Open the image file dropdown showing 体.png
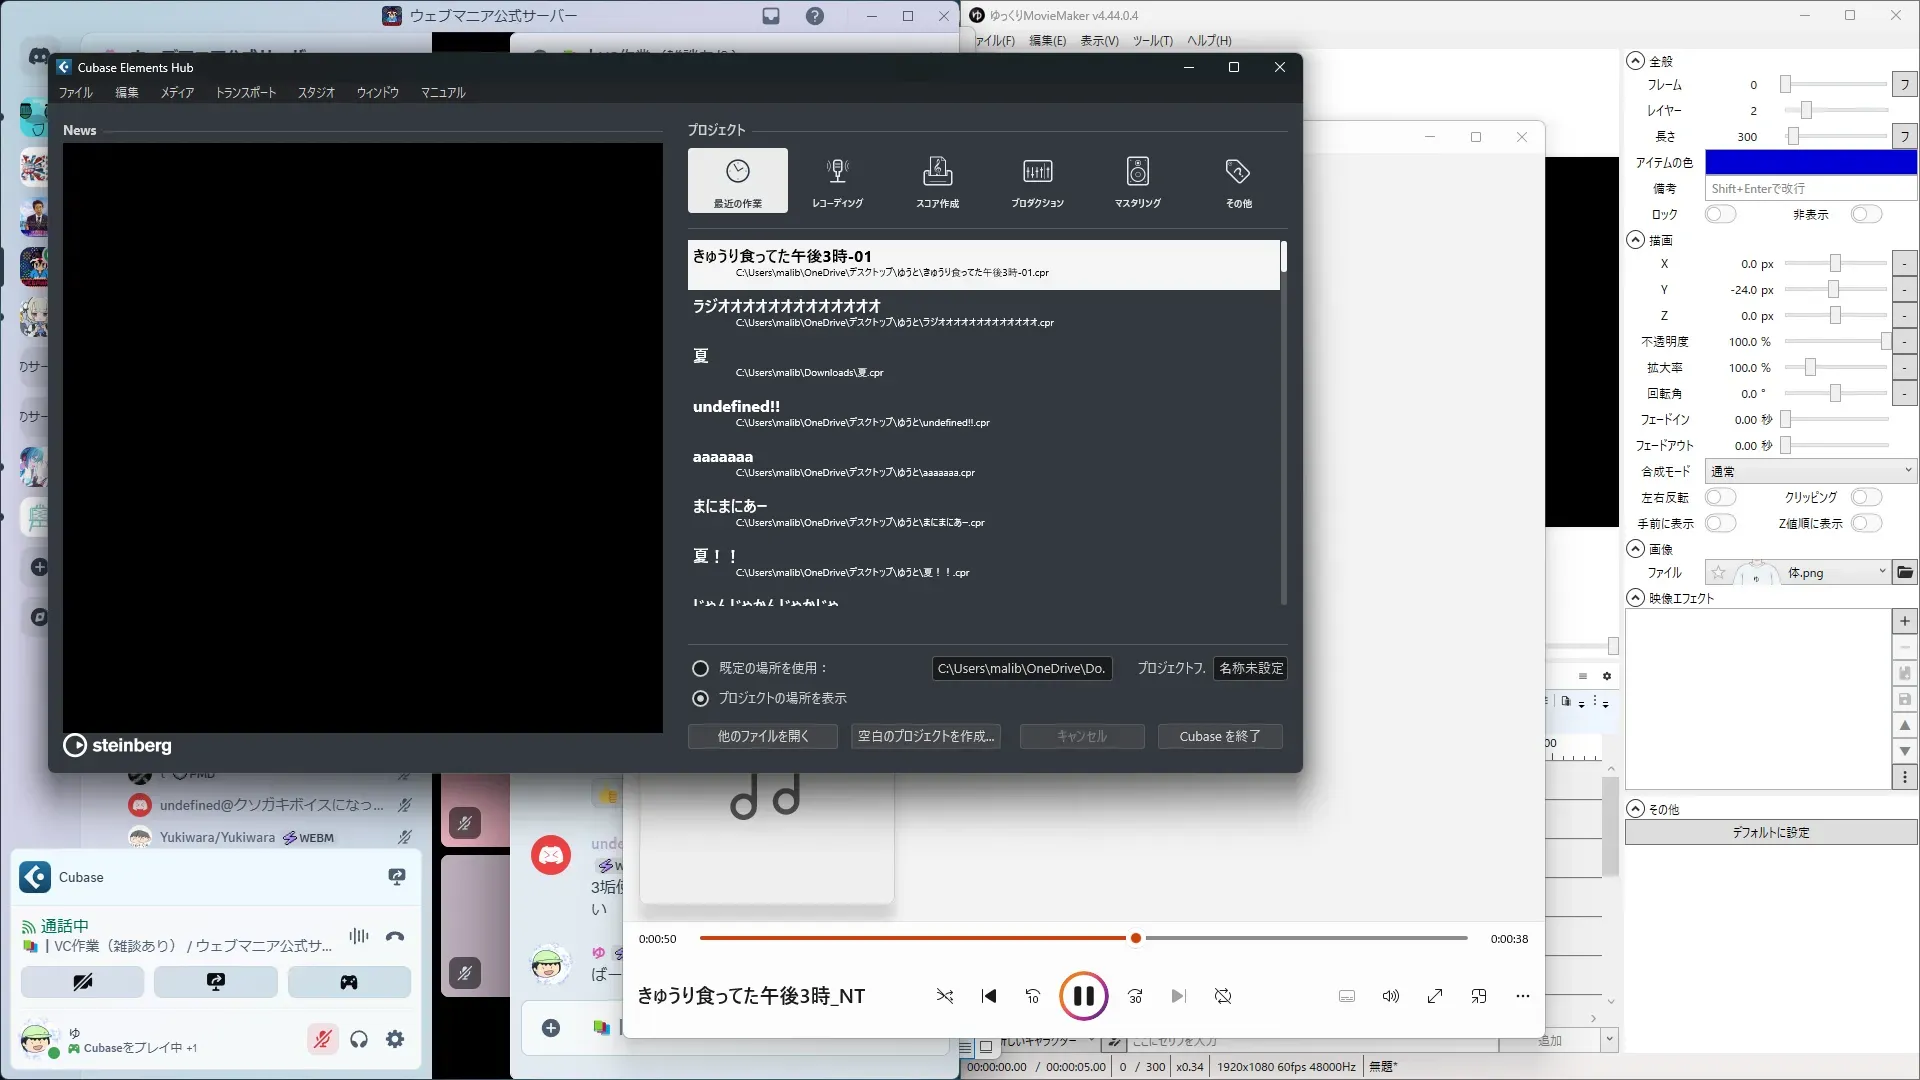 [x=1810, y=573]
